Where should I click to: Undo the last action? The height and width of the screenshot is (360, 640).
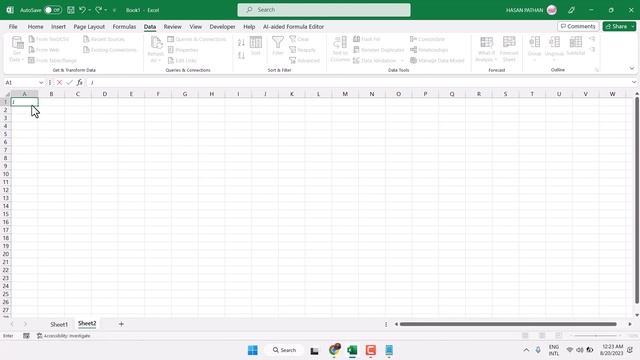click(x=82, y=10)
